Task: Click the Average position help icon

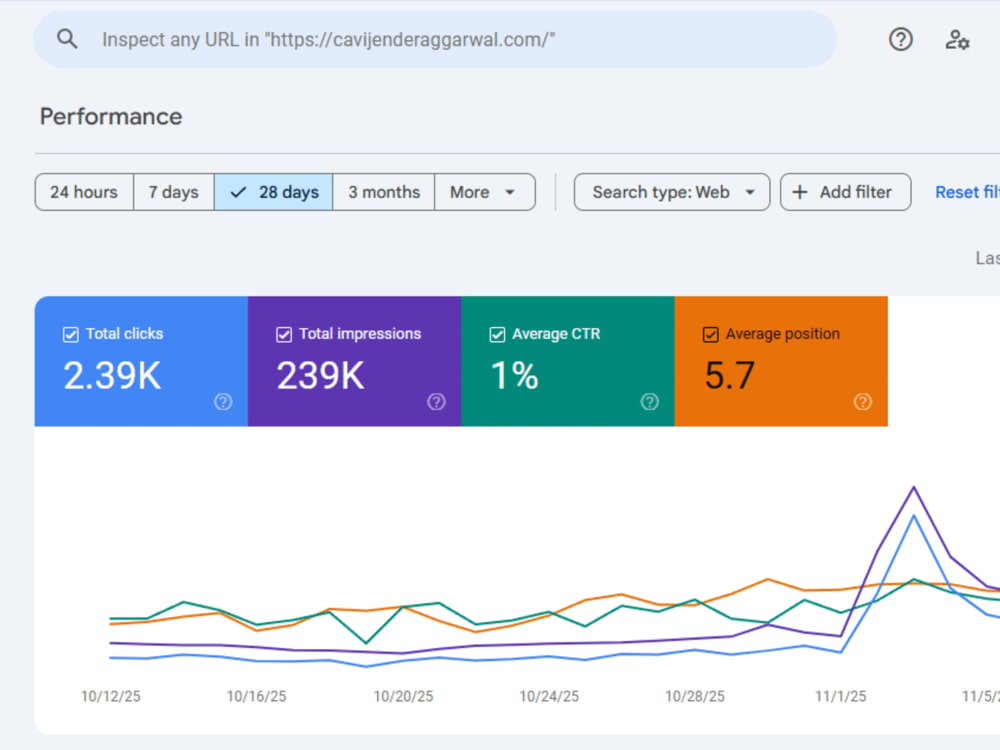Action: click(x=862, y=402)
